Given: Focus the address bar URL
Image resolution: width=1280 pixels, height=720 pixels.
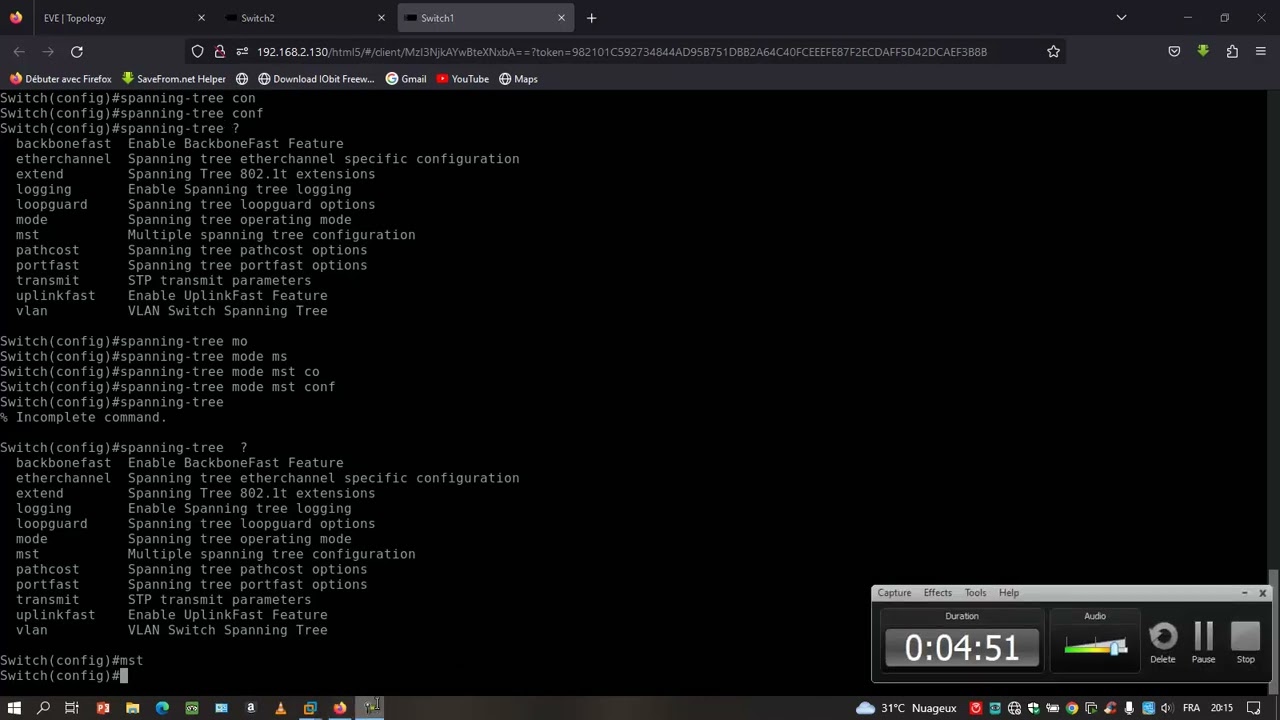Looking at the screenshot, I should (x=621, y=52).
